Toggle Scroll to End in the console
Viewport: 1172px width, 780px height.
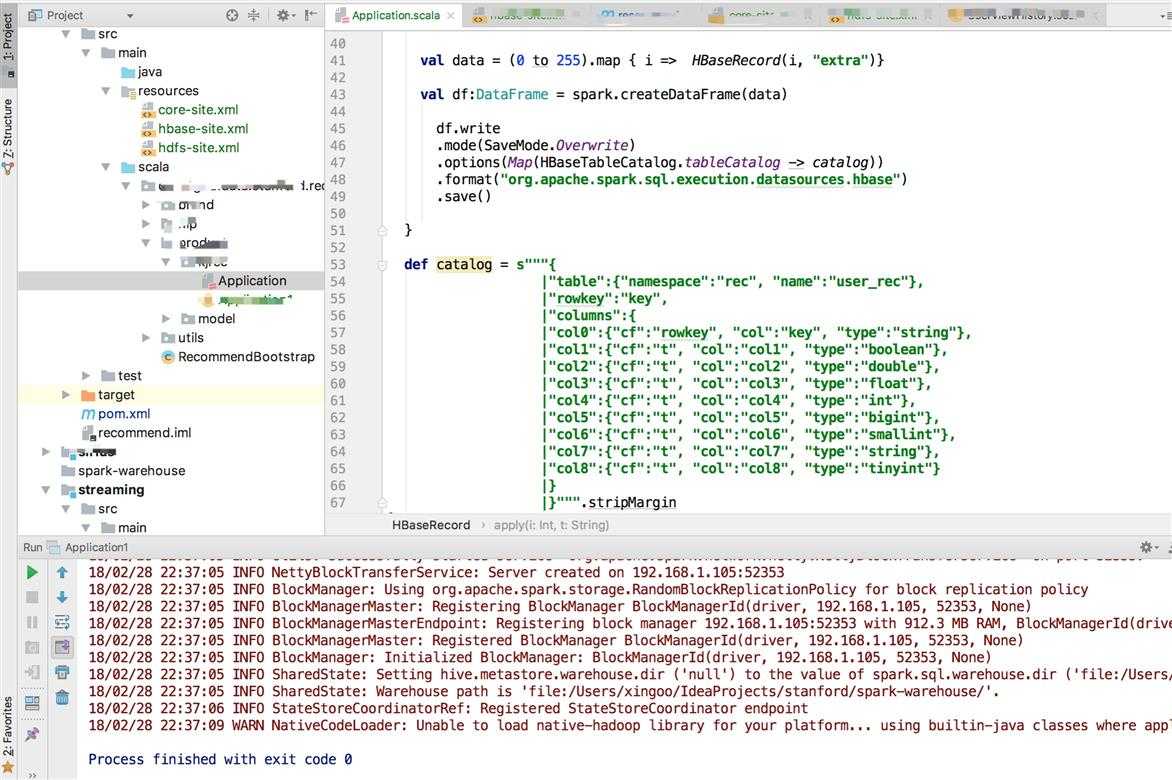click(x=62, y=647)
